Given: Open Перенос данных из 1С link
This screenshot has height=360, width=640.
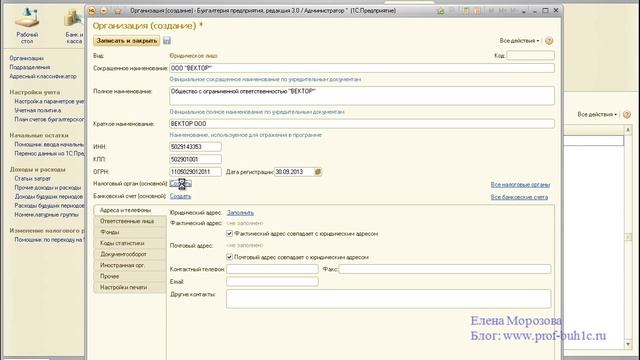Looking at the screenshot, I should coord(49,153).
